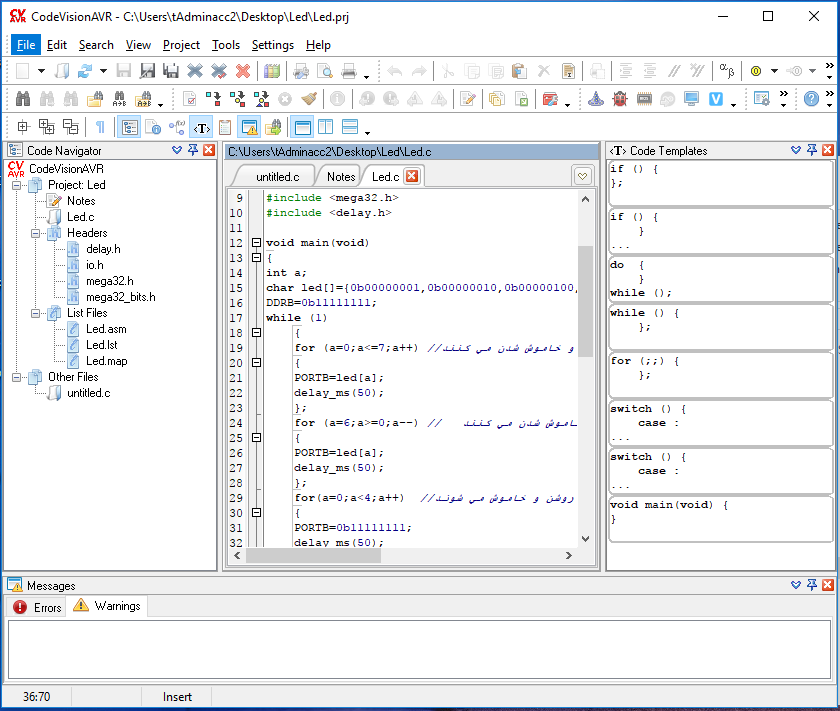Viewport: 840px width, 711px height.
Task: Open the File menu
Action: click(x=26, y=45)
